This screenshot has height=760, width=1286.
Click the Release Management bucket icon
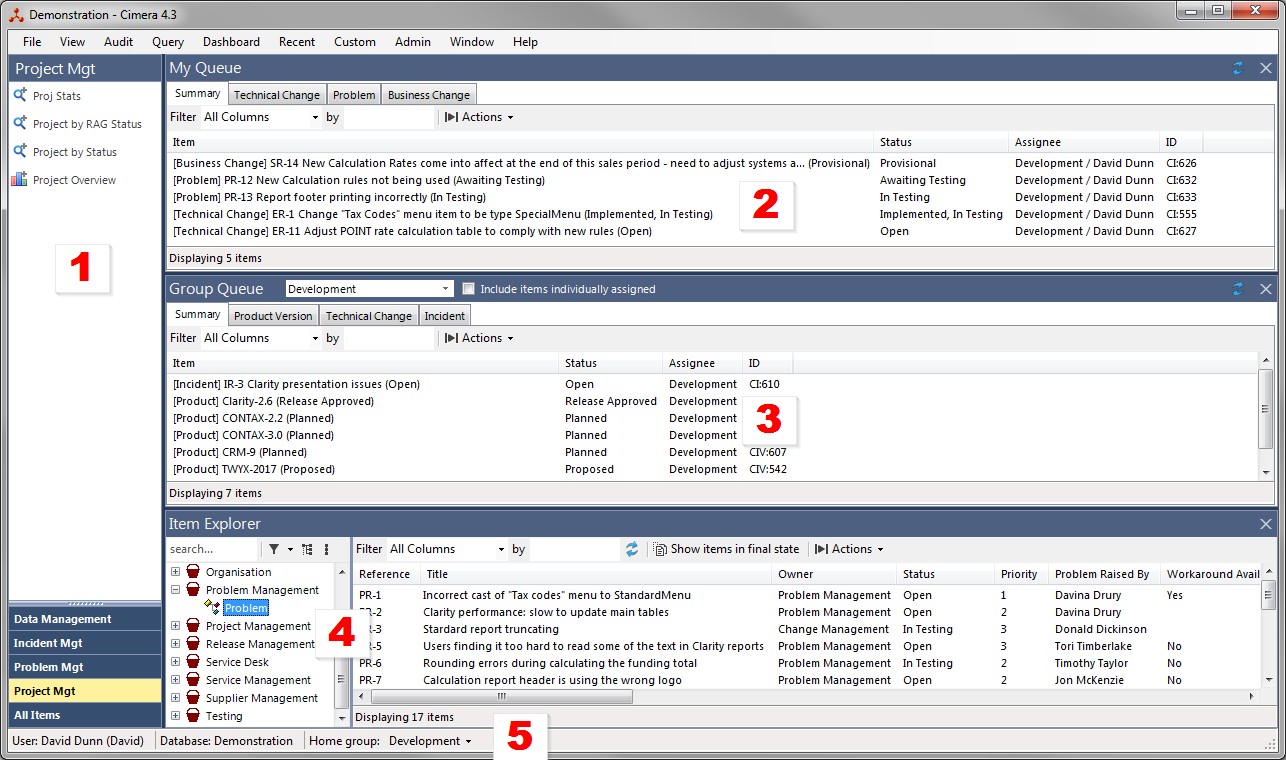pyautogui.click(x=193, y=644)
